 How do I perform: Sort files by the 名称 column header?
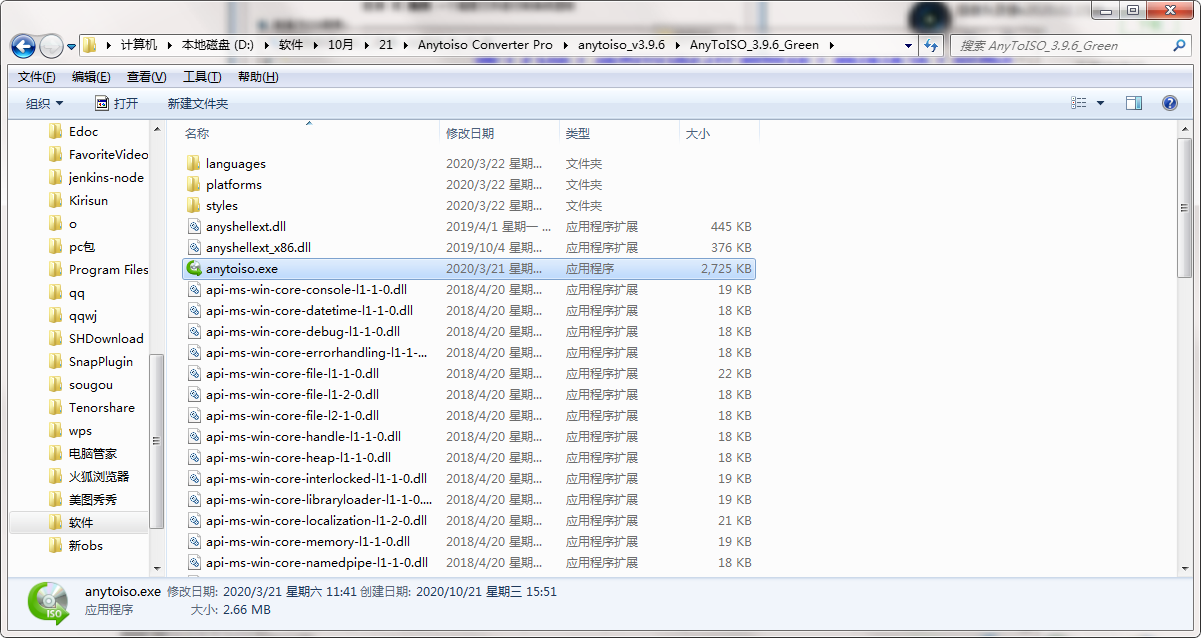click(x=309, y=133)
